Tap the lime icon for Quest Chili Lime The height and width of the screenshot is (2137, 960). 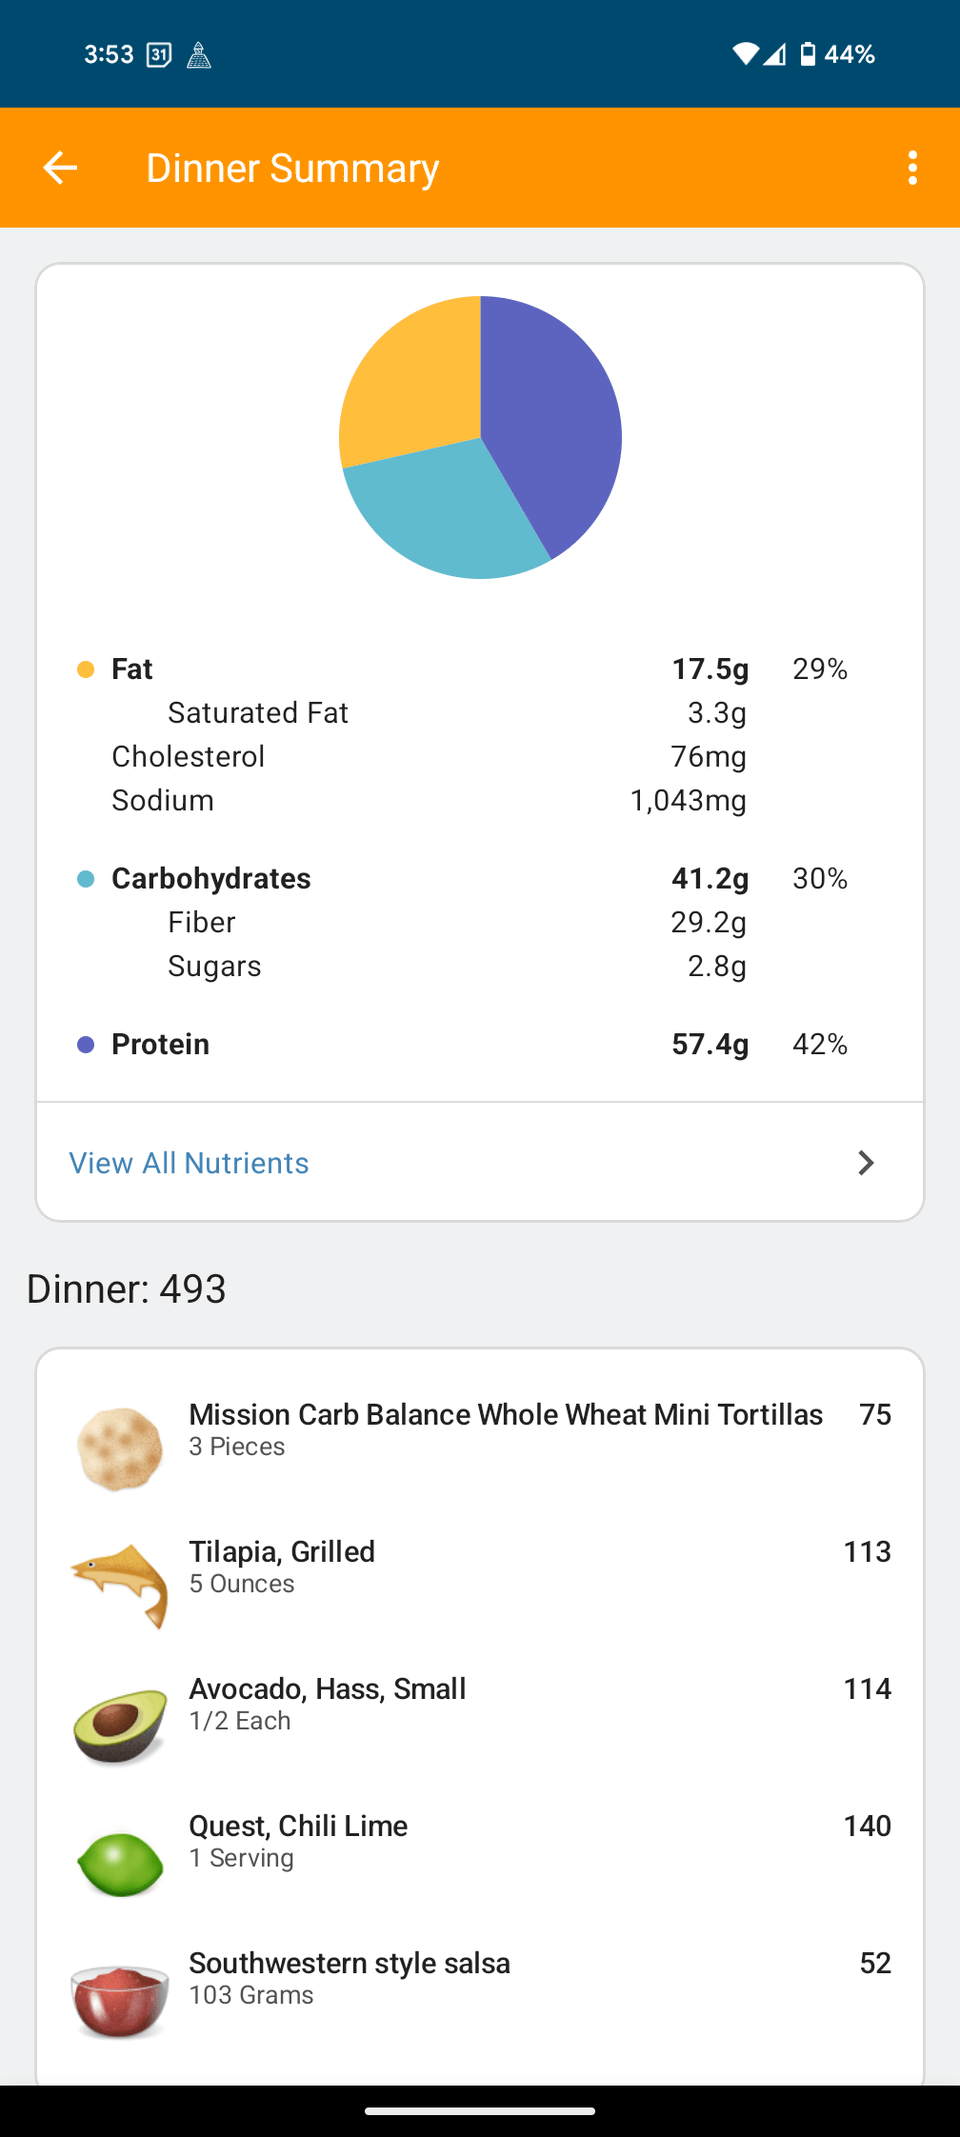coord(120,1862)
